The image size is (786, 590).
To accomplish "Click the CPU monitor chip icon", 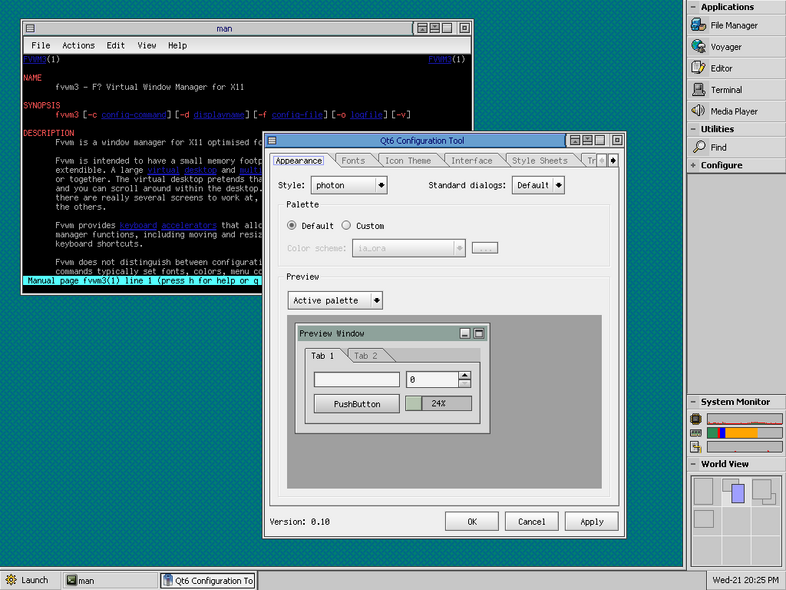I will pyautogui.click(x=696, y=419).
